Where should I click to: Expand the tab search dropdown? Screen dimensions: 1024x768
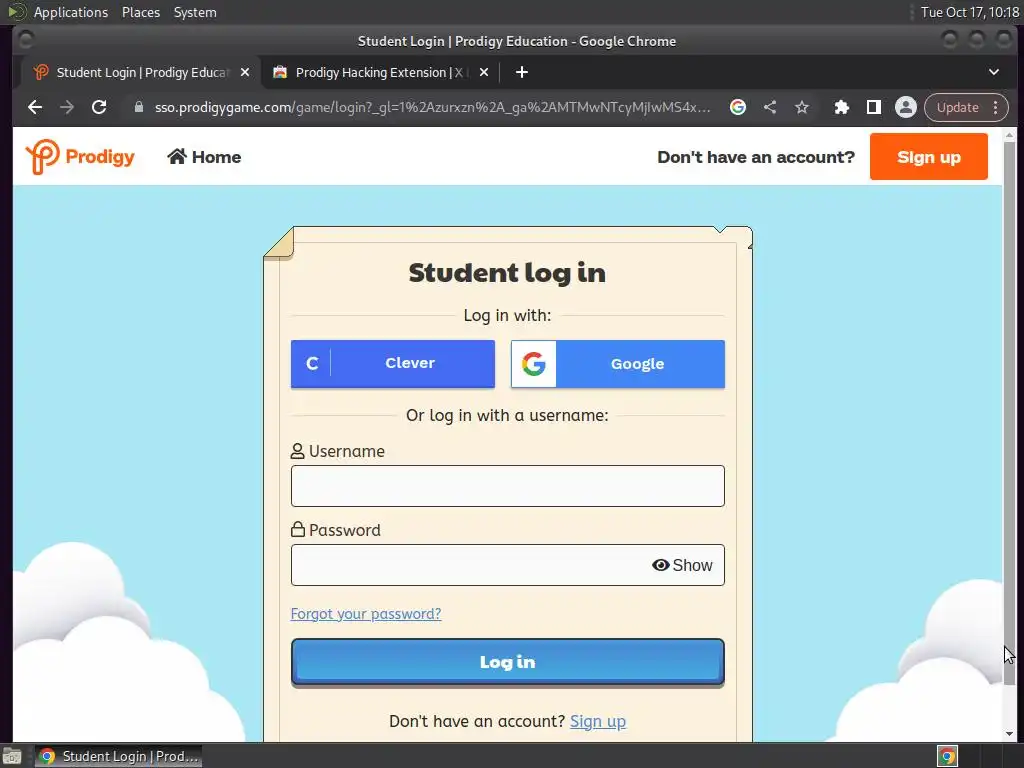point(993,72)
